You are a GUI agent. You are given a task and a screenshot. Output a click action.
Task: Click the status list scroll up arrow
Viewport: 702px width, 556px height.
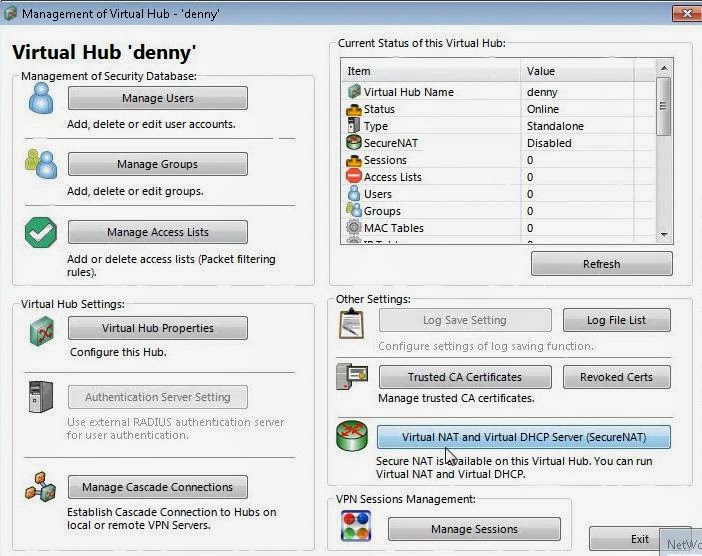663,68
